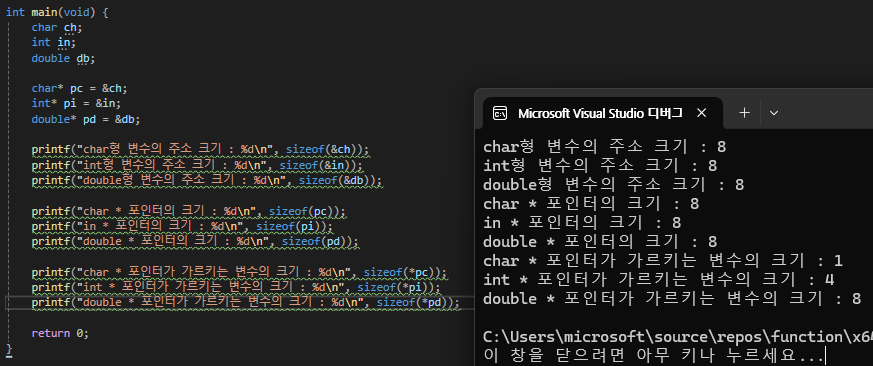Click the 'double db;' declaration
The image size is (873, 366).
click(63, 58)
